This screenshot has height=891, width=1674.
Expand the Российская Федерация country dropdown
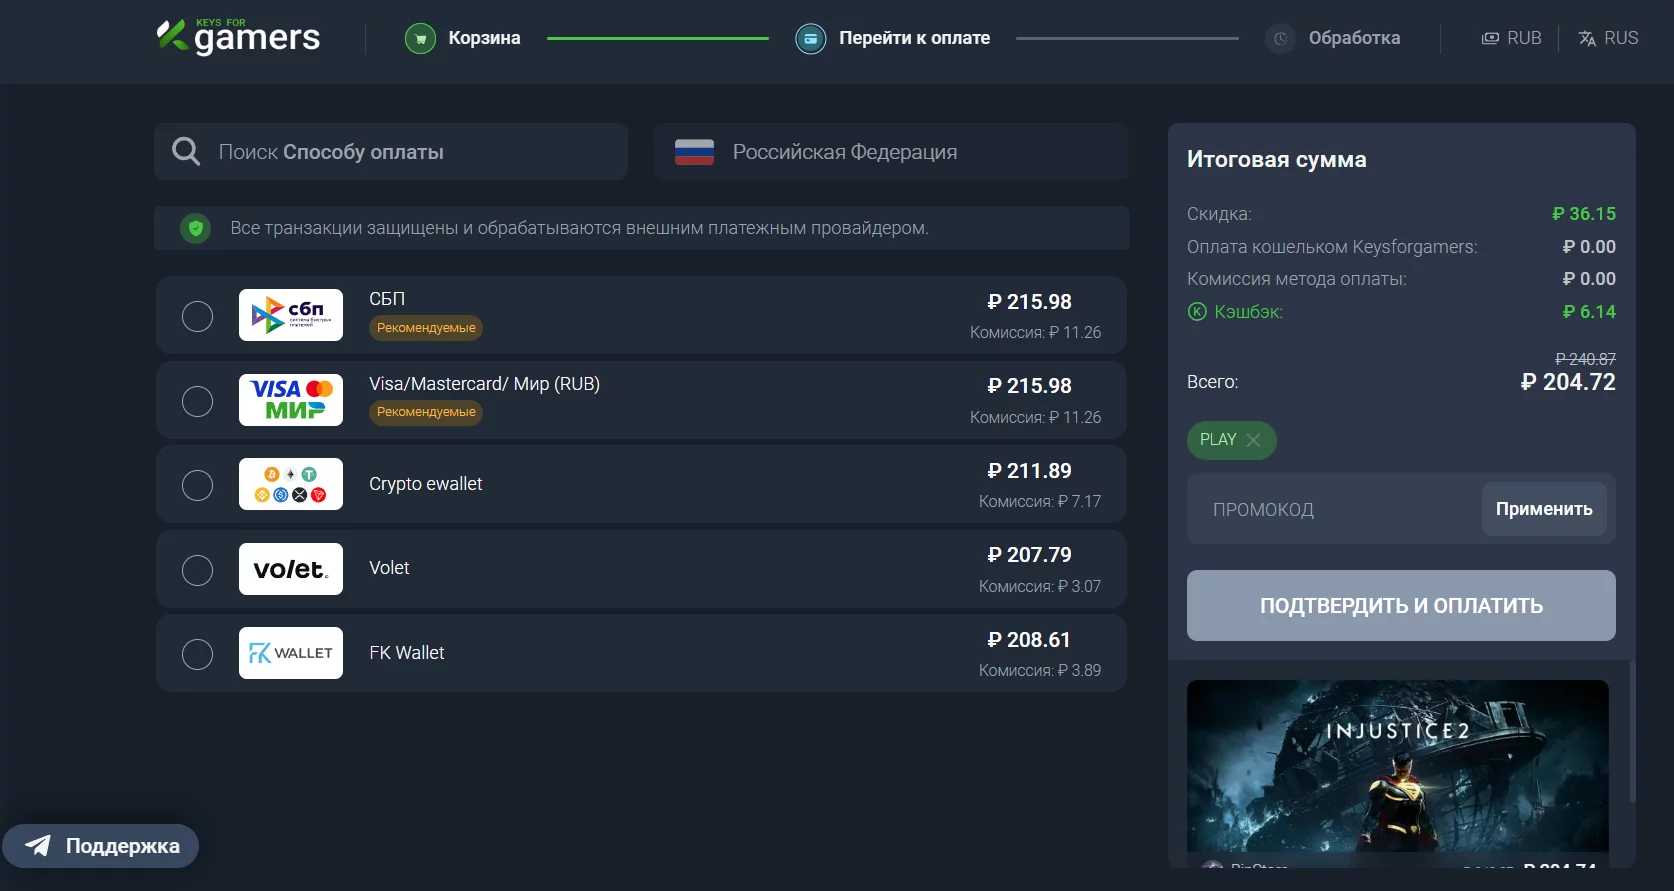tap(890, 152)
